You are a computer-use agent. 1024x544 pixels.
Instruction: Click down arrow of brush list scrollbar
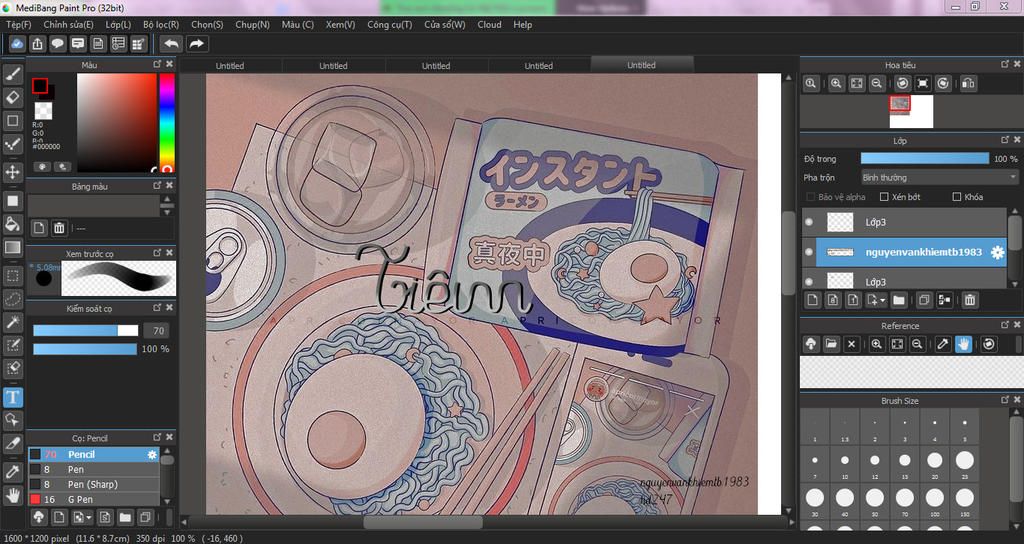[x=167, y=502]
